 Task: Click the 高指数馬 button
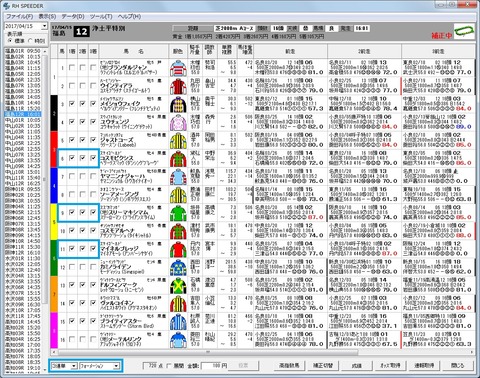point(289,366)
